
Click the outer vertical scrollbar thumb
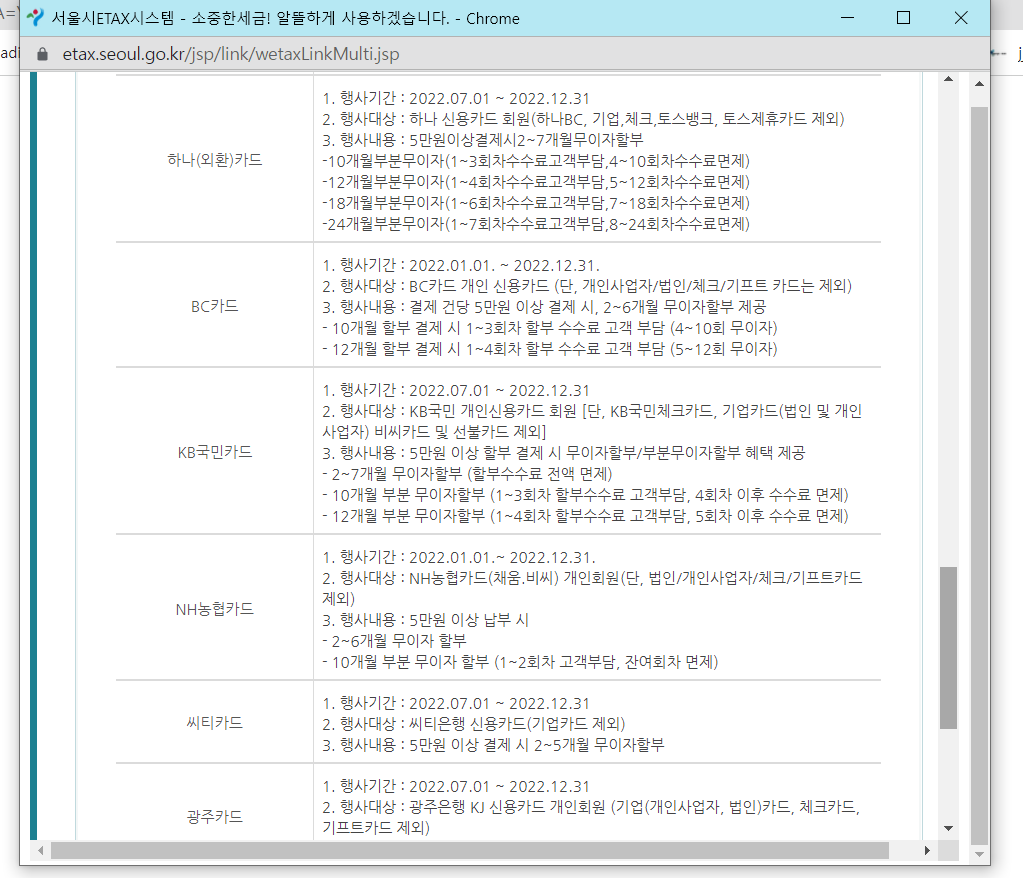pyautogui.click(x=979, y=476)
